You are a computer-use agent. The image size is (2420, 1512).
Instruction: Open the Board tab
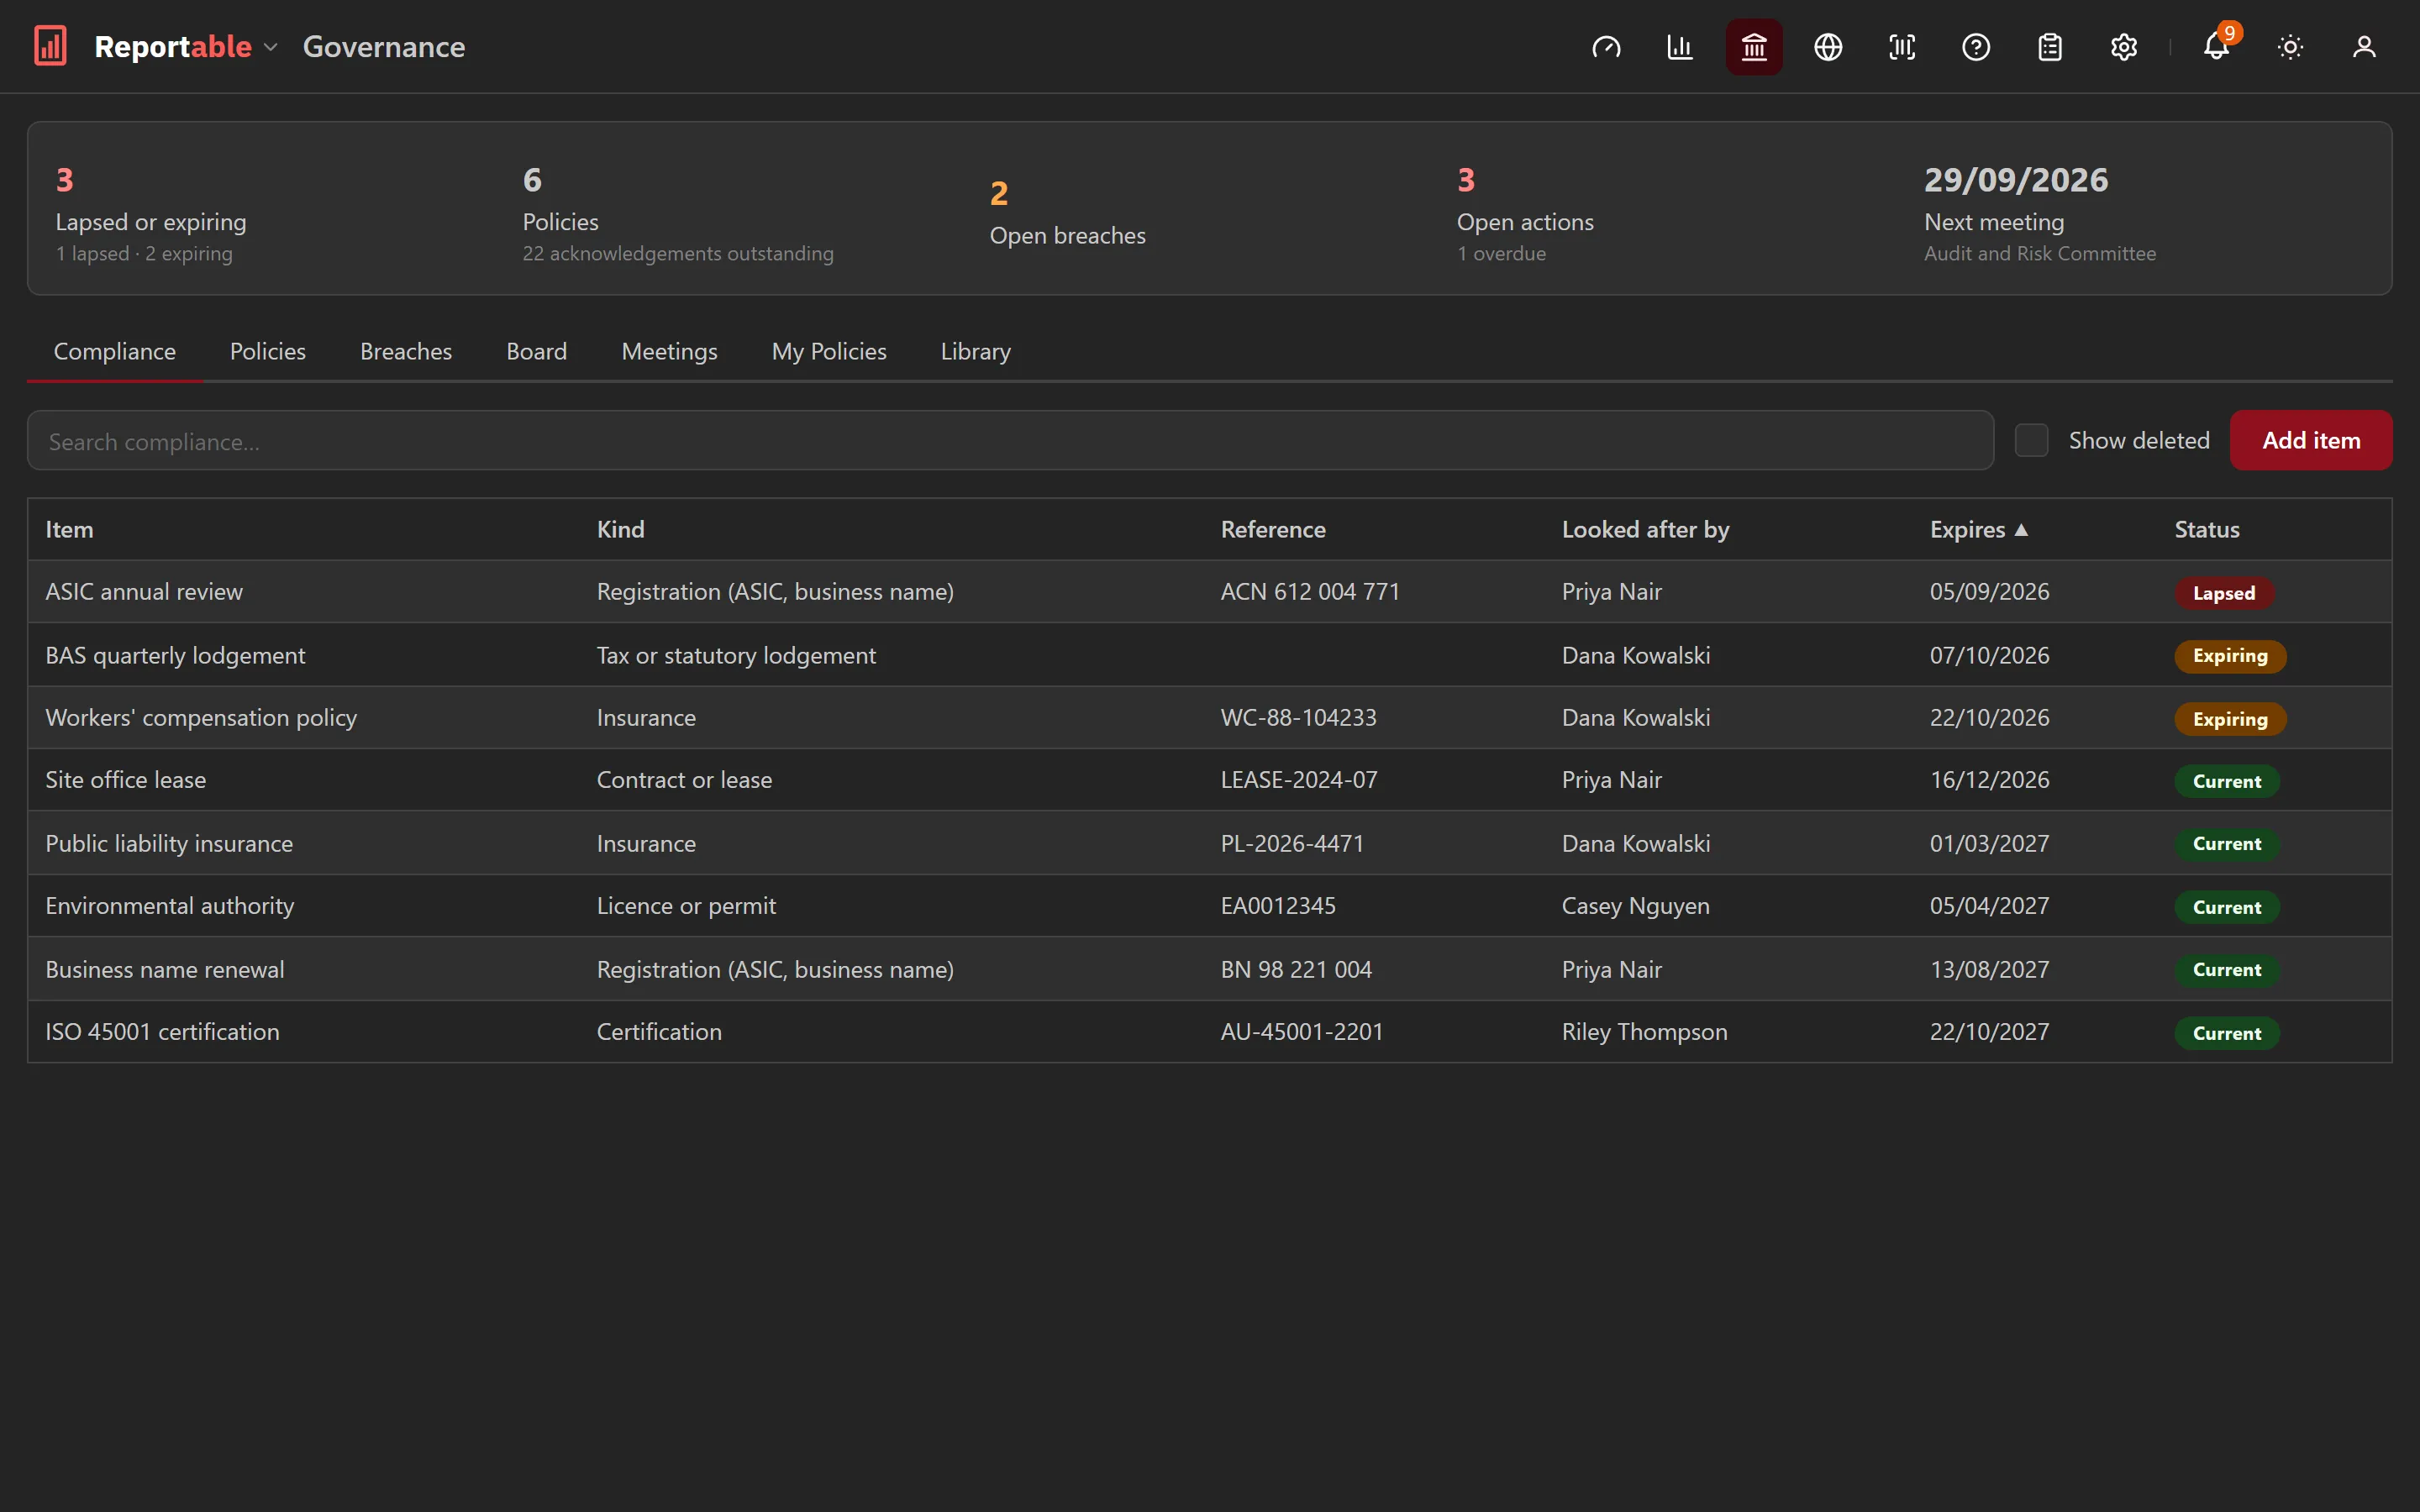click(536, 351)
